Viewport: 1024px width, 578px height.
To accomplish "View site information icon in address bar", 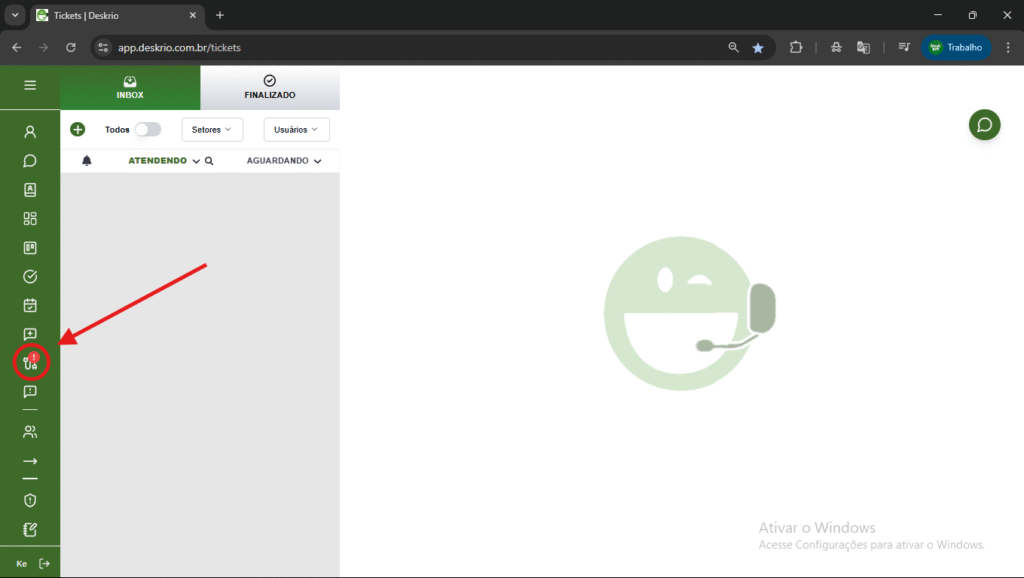I will (103, 47).
